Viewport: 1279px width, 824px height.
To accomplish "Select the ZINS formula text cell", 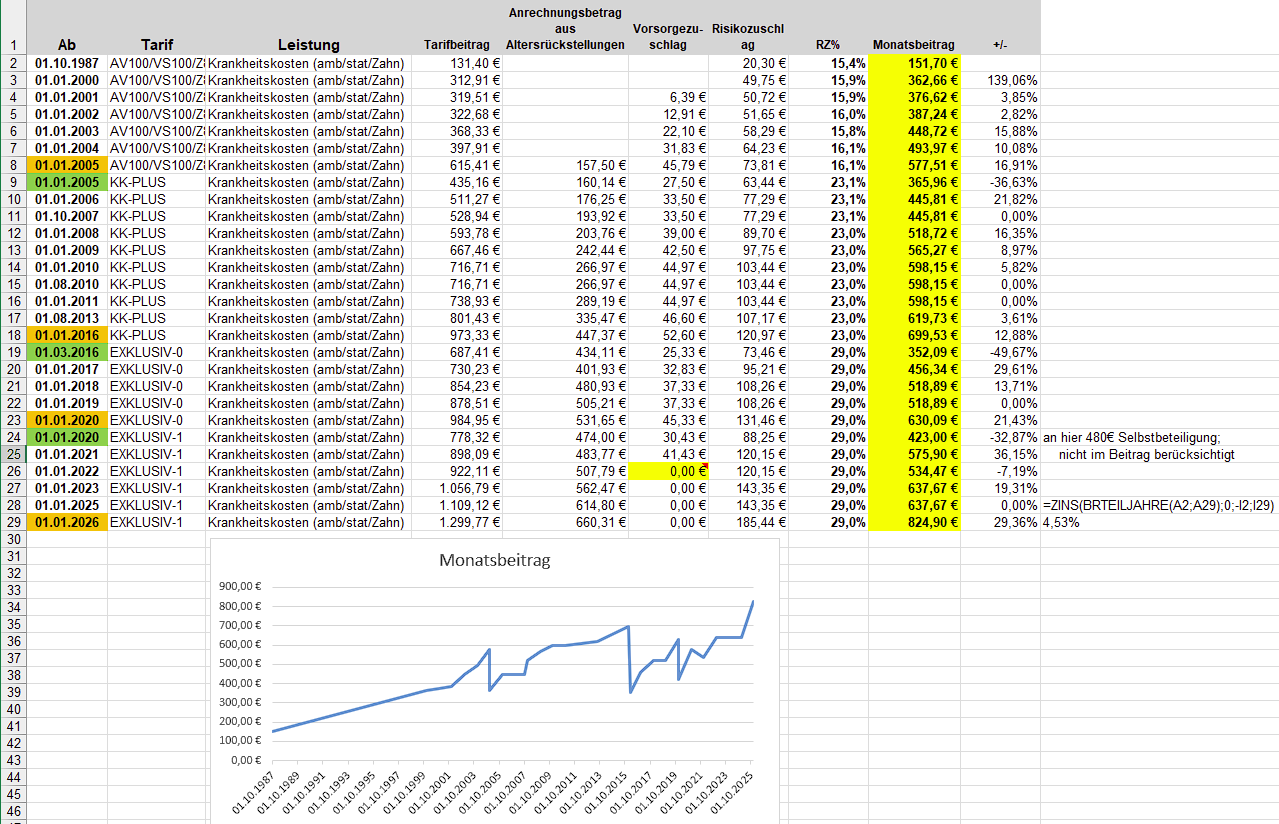I will point(1158,505).
